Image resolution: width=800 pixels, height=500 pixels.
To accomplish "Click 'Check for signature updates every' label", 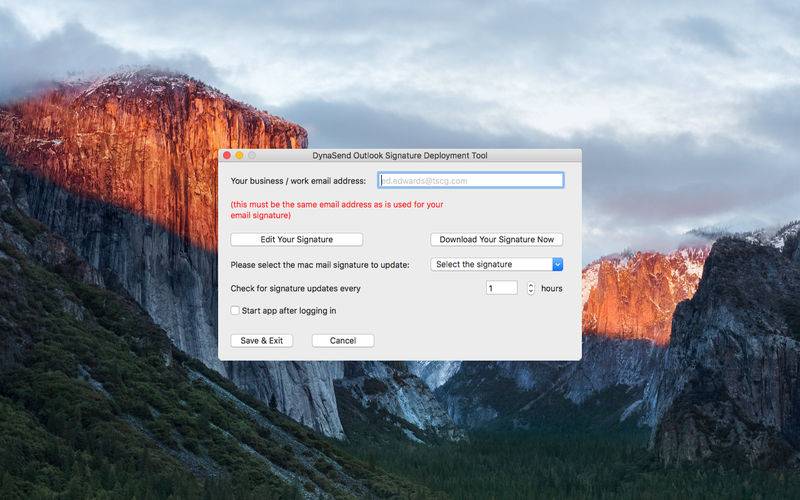I will click(295, 288).
